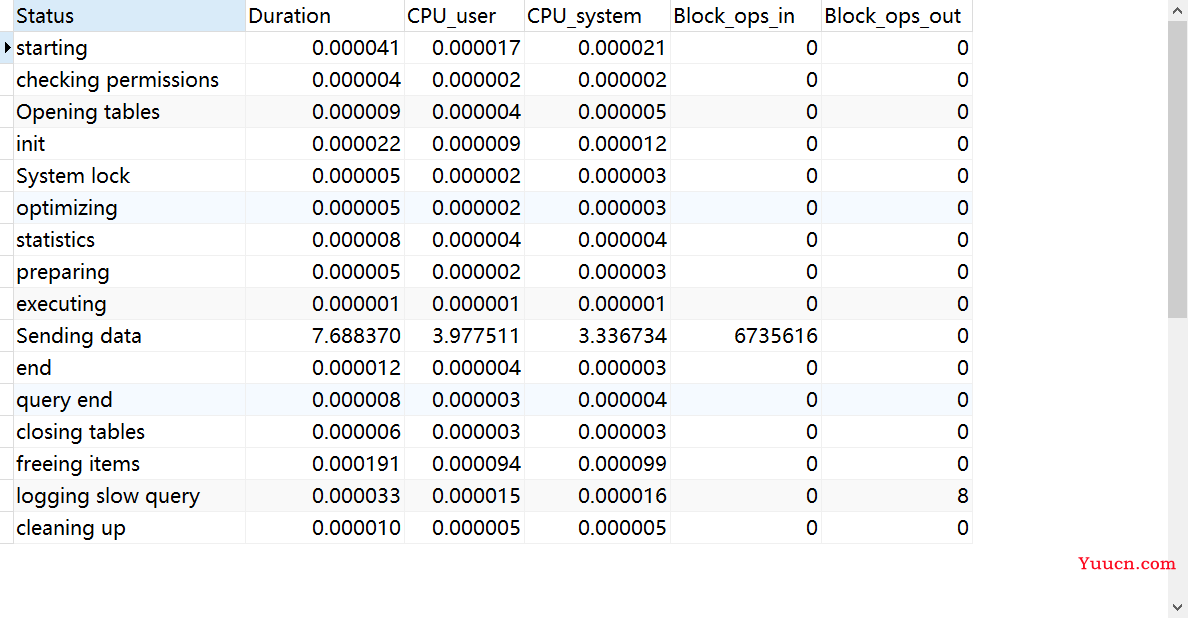
Task: Select the 'starting' status cell
Action: click(x=130, y=48)
